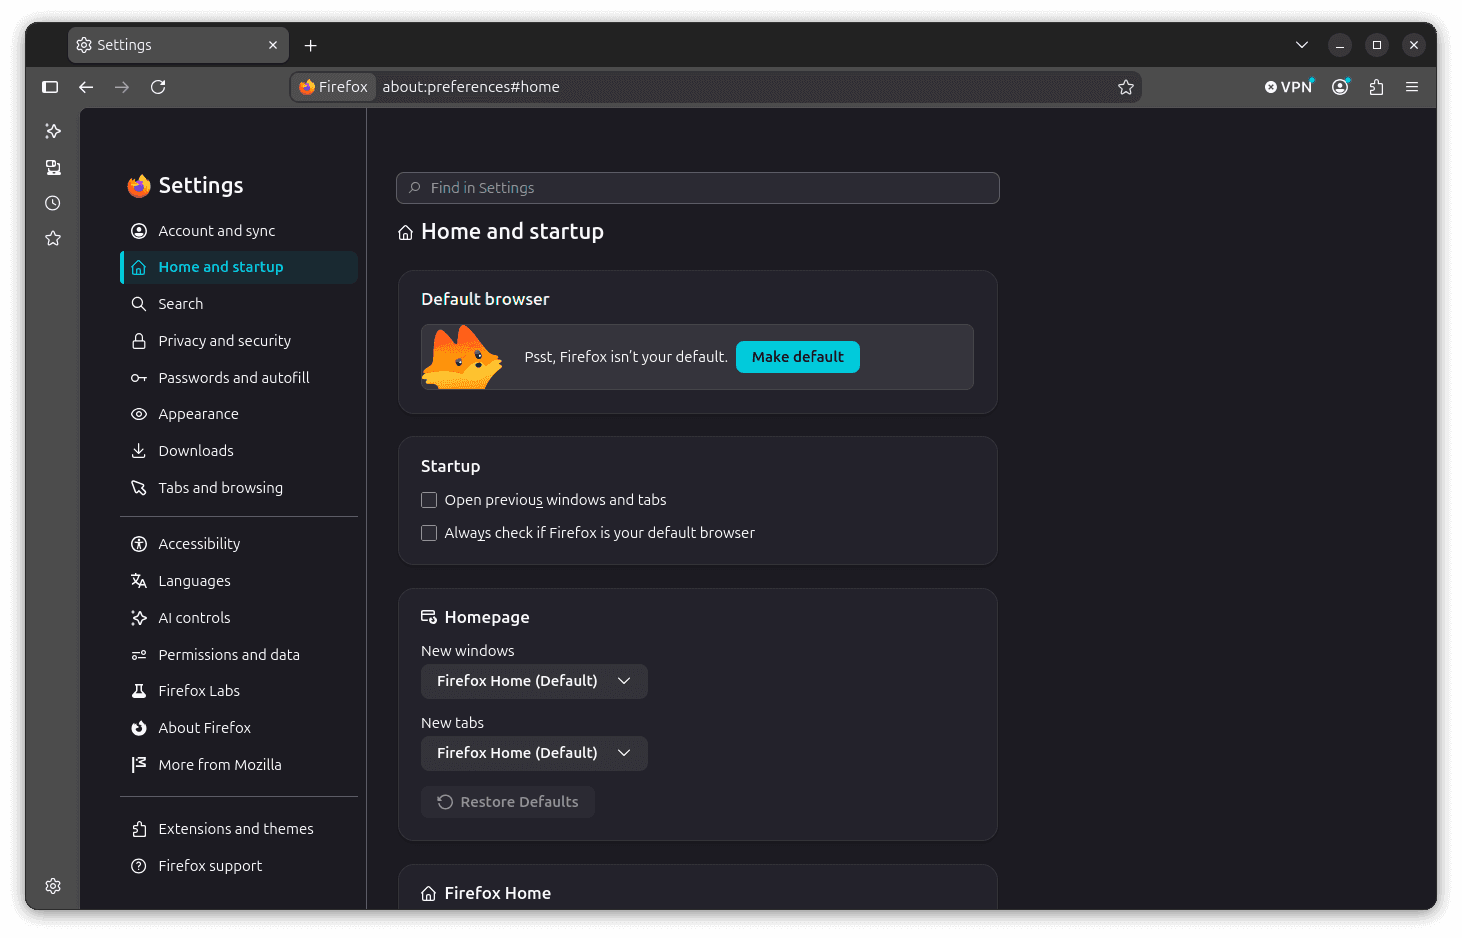Open history sidebar clock icon

click(53, 203)
